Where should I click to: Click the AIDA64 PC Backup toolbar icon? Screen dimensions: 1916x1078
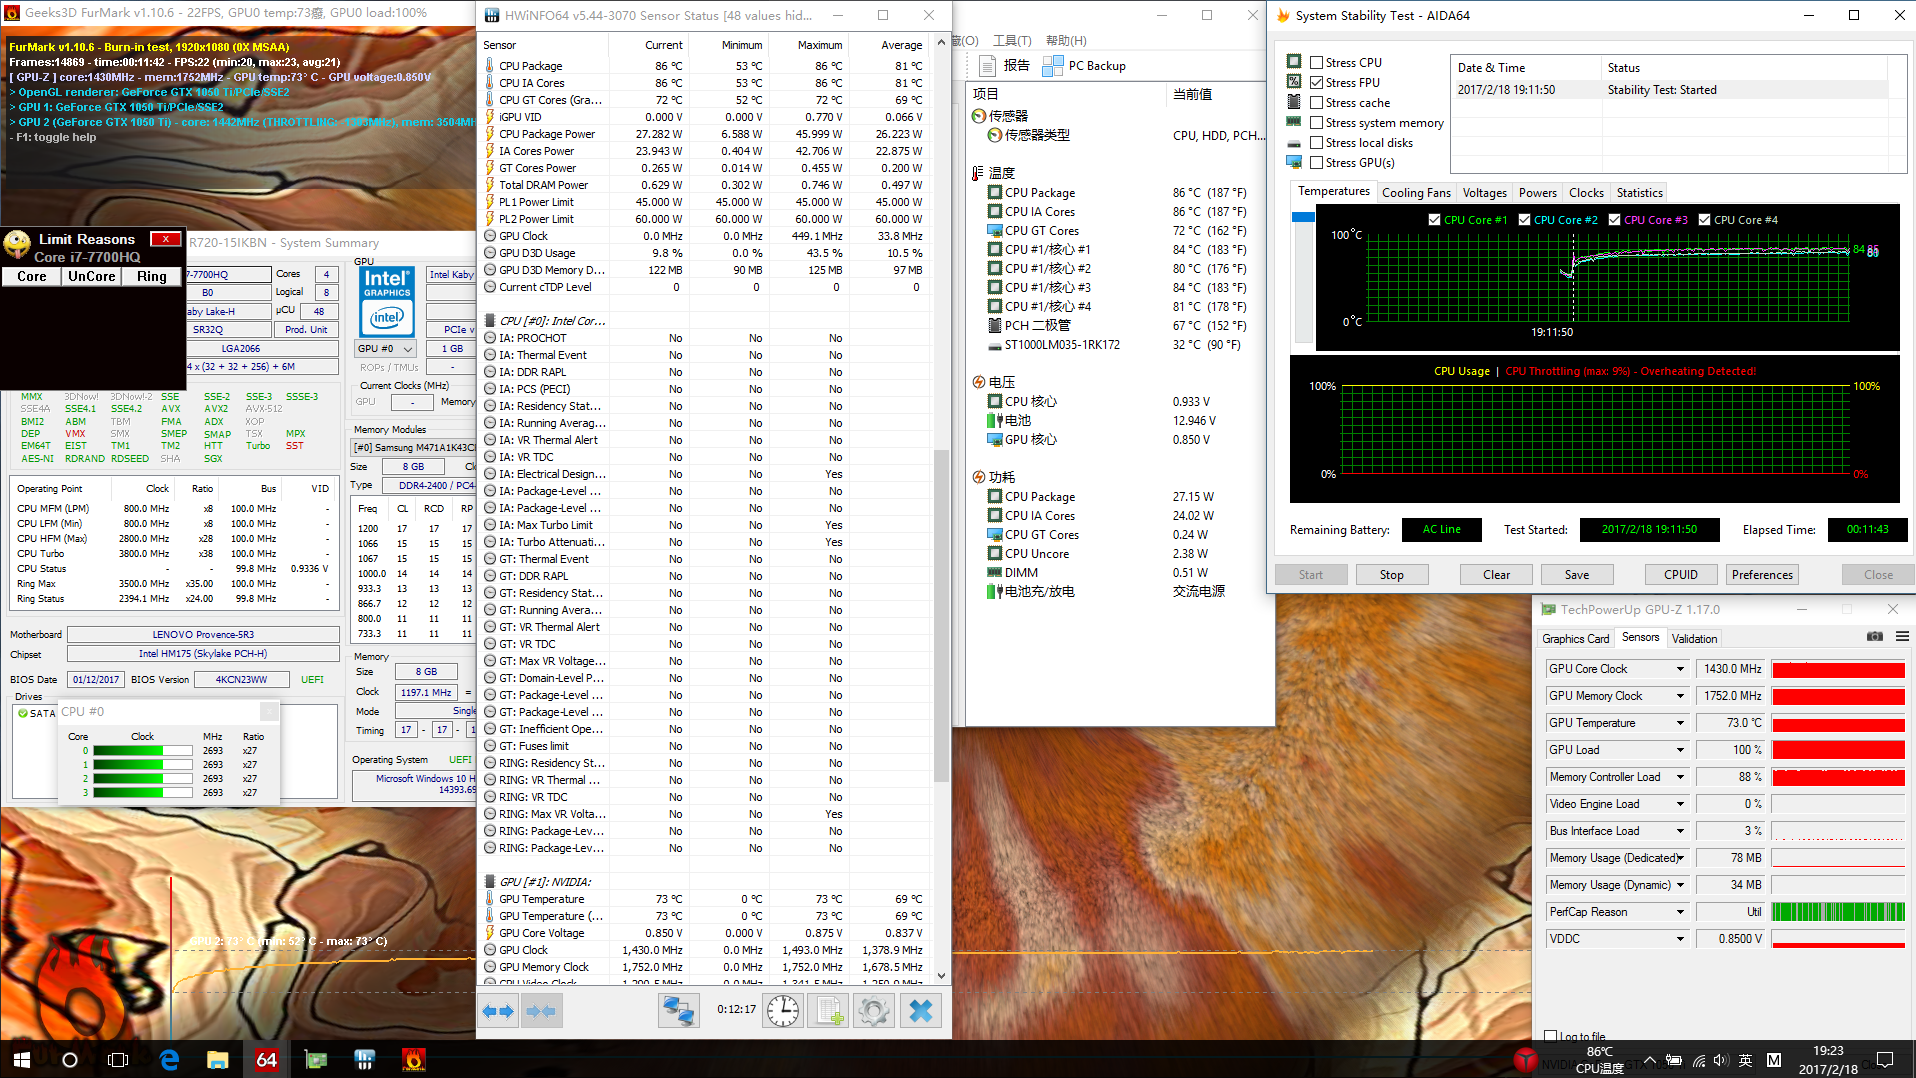1052,66
